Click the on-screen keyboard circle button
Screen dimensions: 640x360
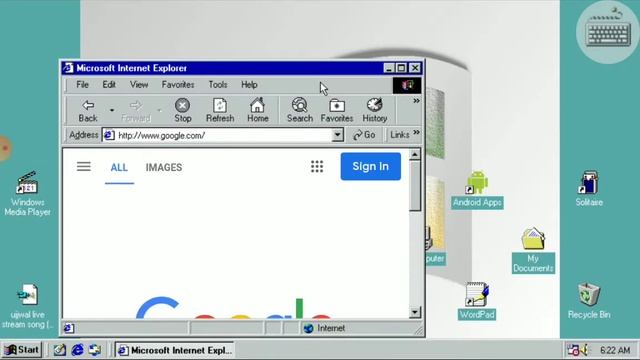pos(608,32)
